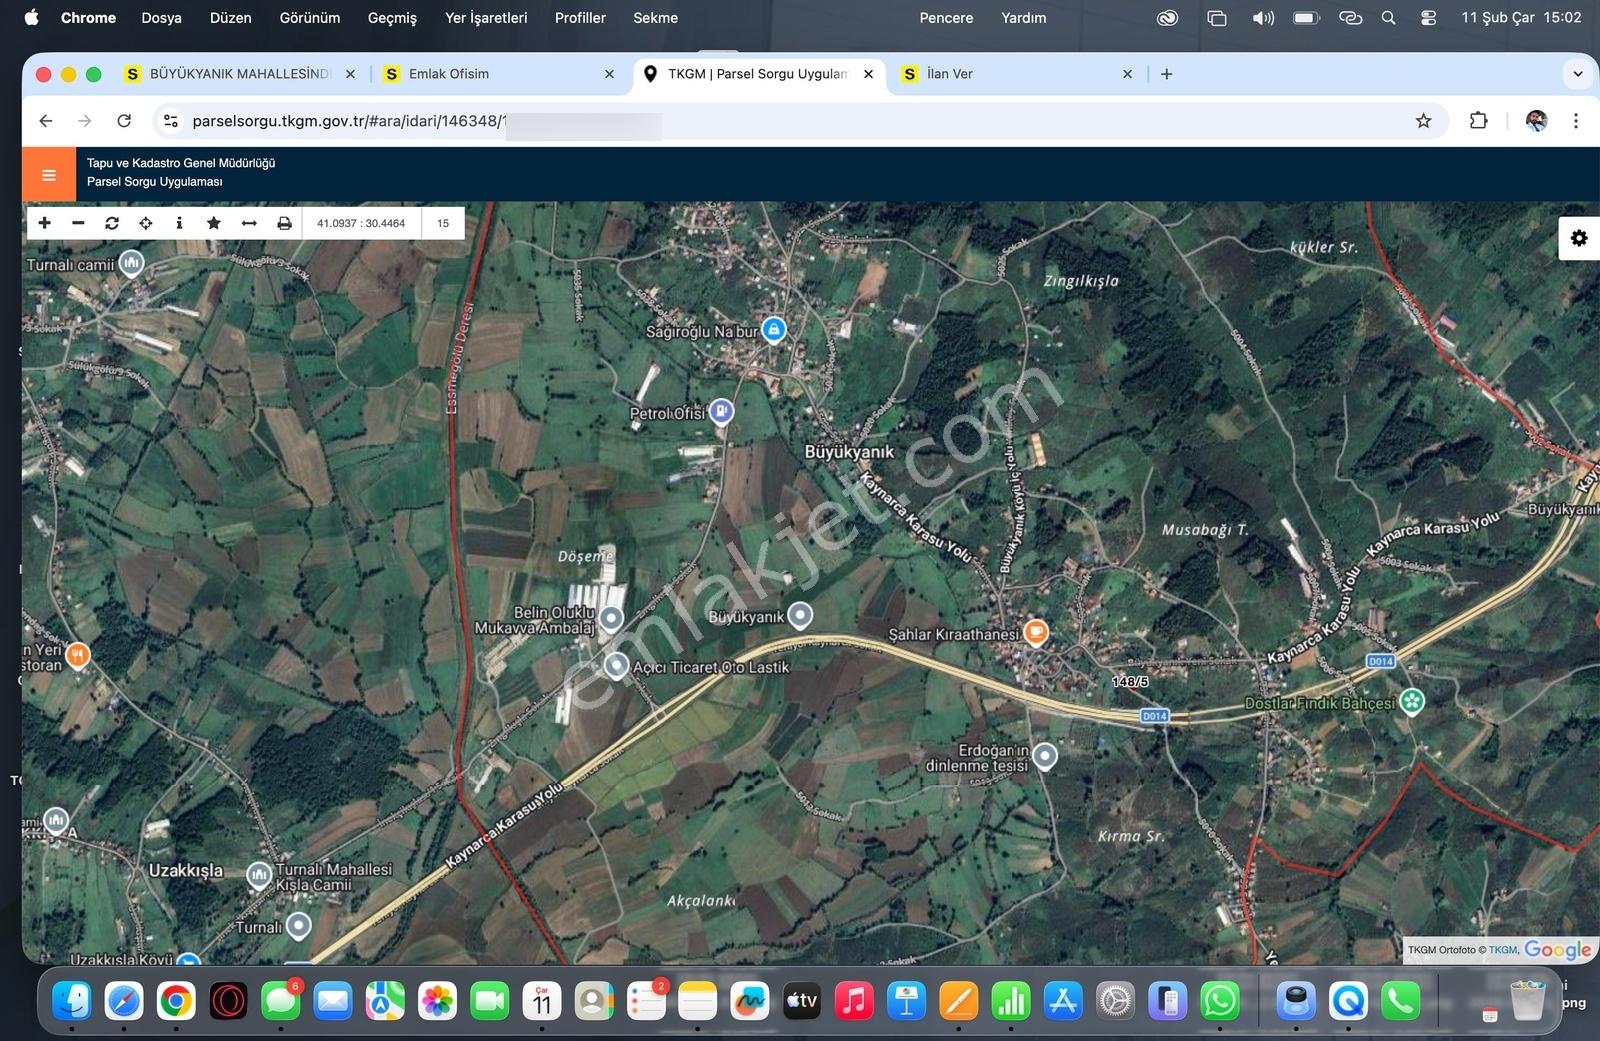Launch WhatsApp from the Dock
The width and height of the screenshot is (1600, 1041).
click(x=1220, y=1000)
